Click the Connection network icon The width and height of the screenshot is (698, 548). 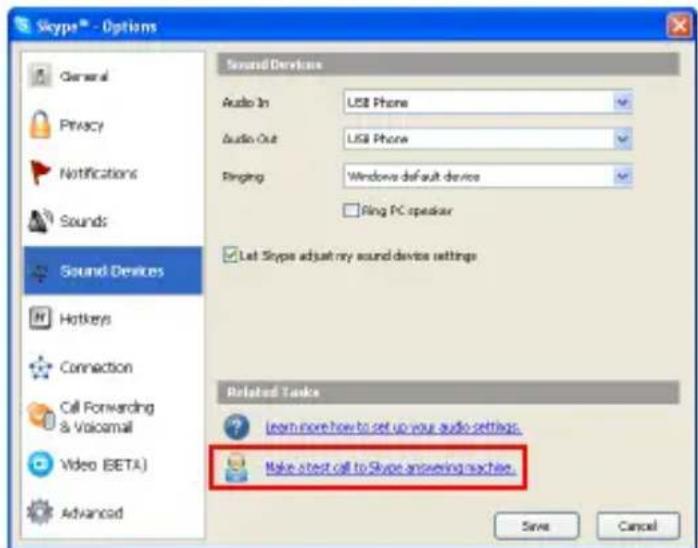point(41,367)
